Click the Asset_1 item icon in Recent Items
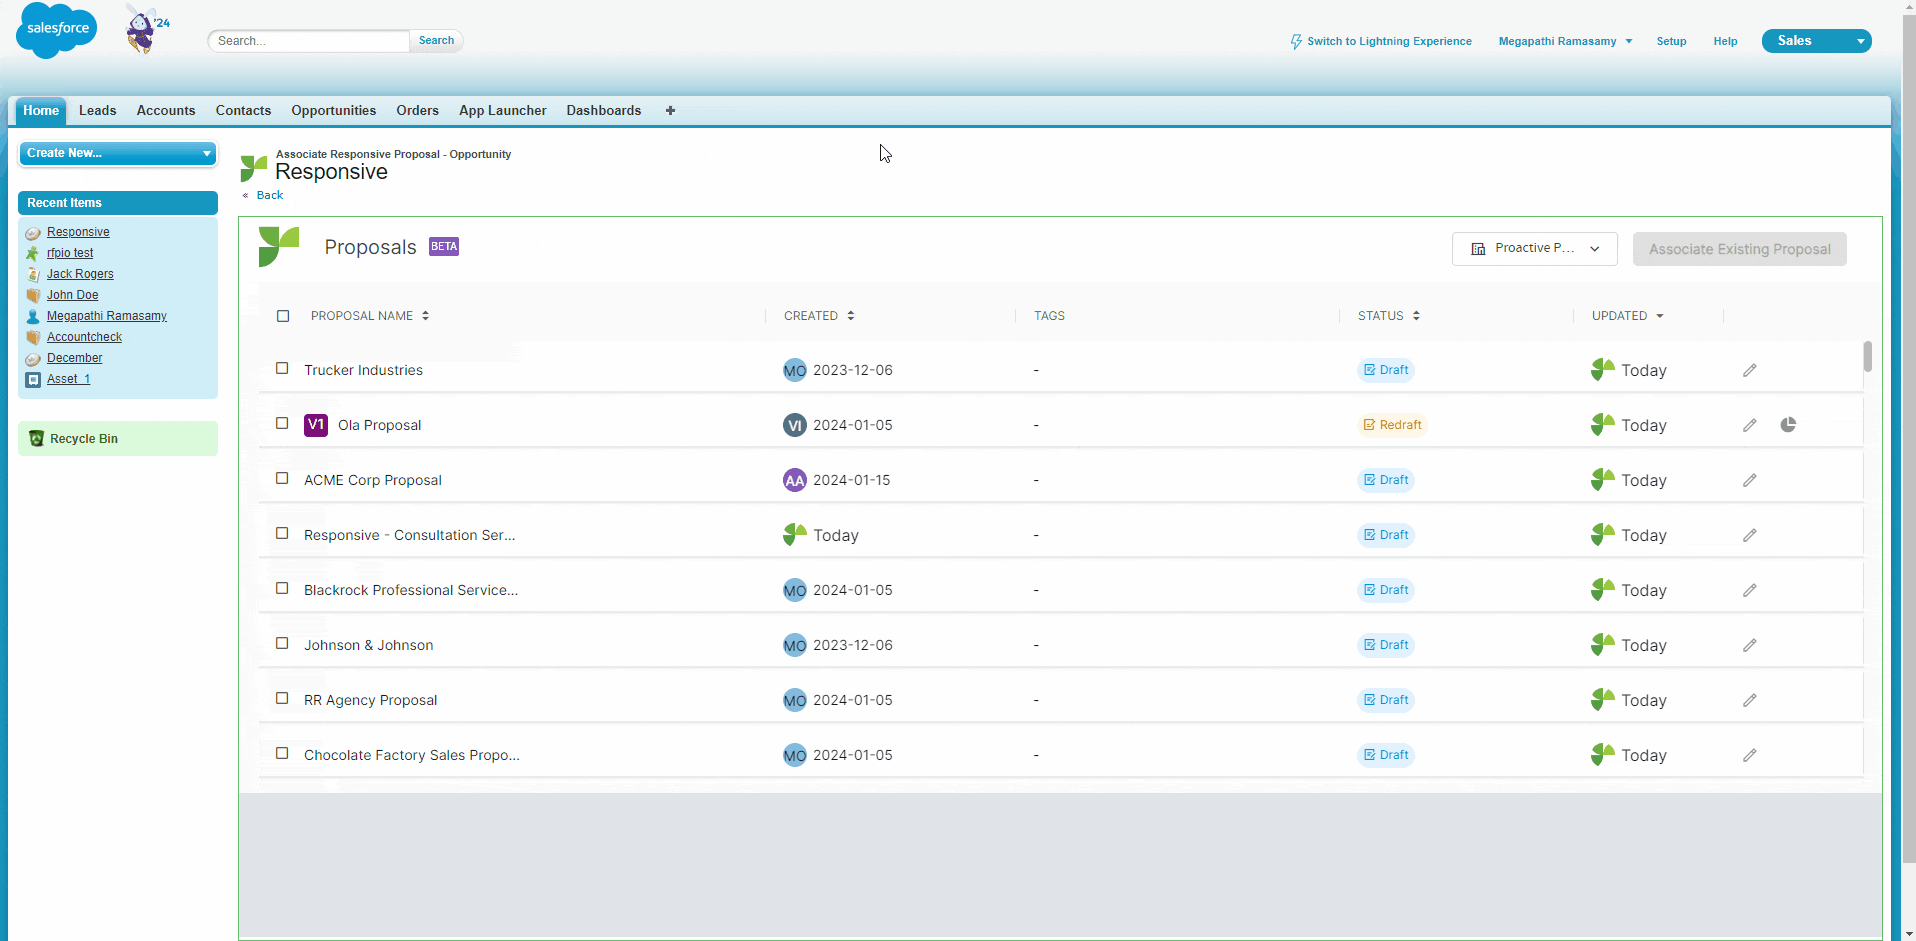 33,380
